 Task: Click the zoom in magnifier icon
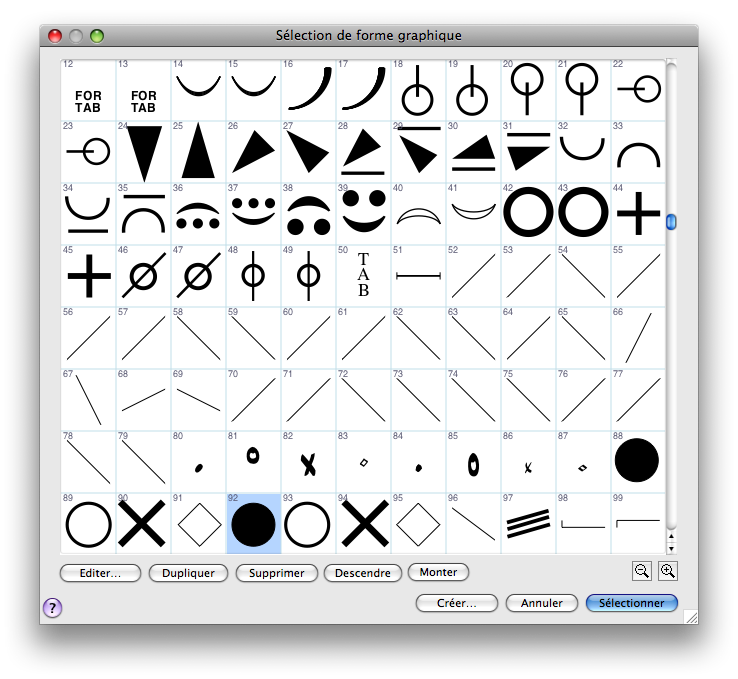coord(667,570)
